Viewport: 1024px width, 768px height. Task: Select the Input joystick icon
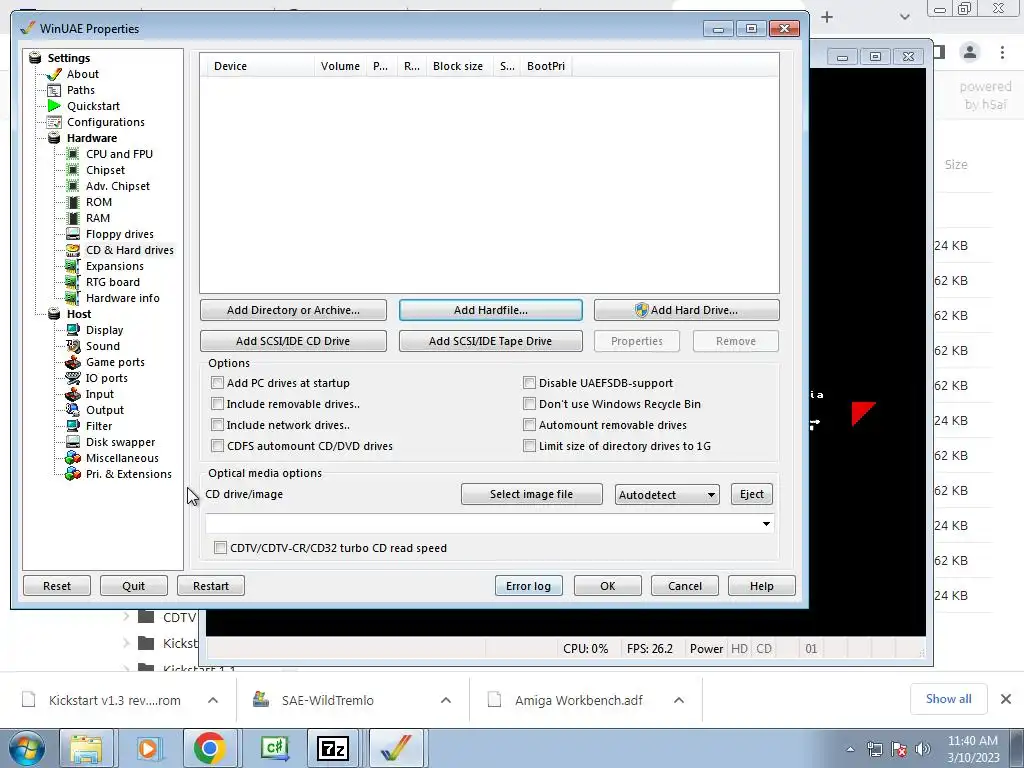click(x=73, y=394)
